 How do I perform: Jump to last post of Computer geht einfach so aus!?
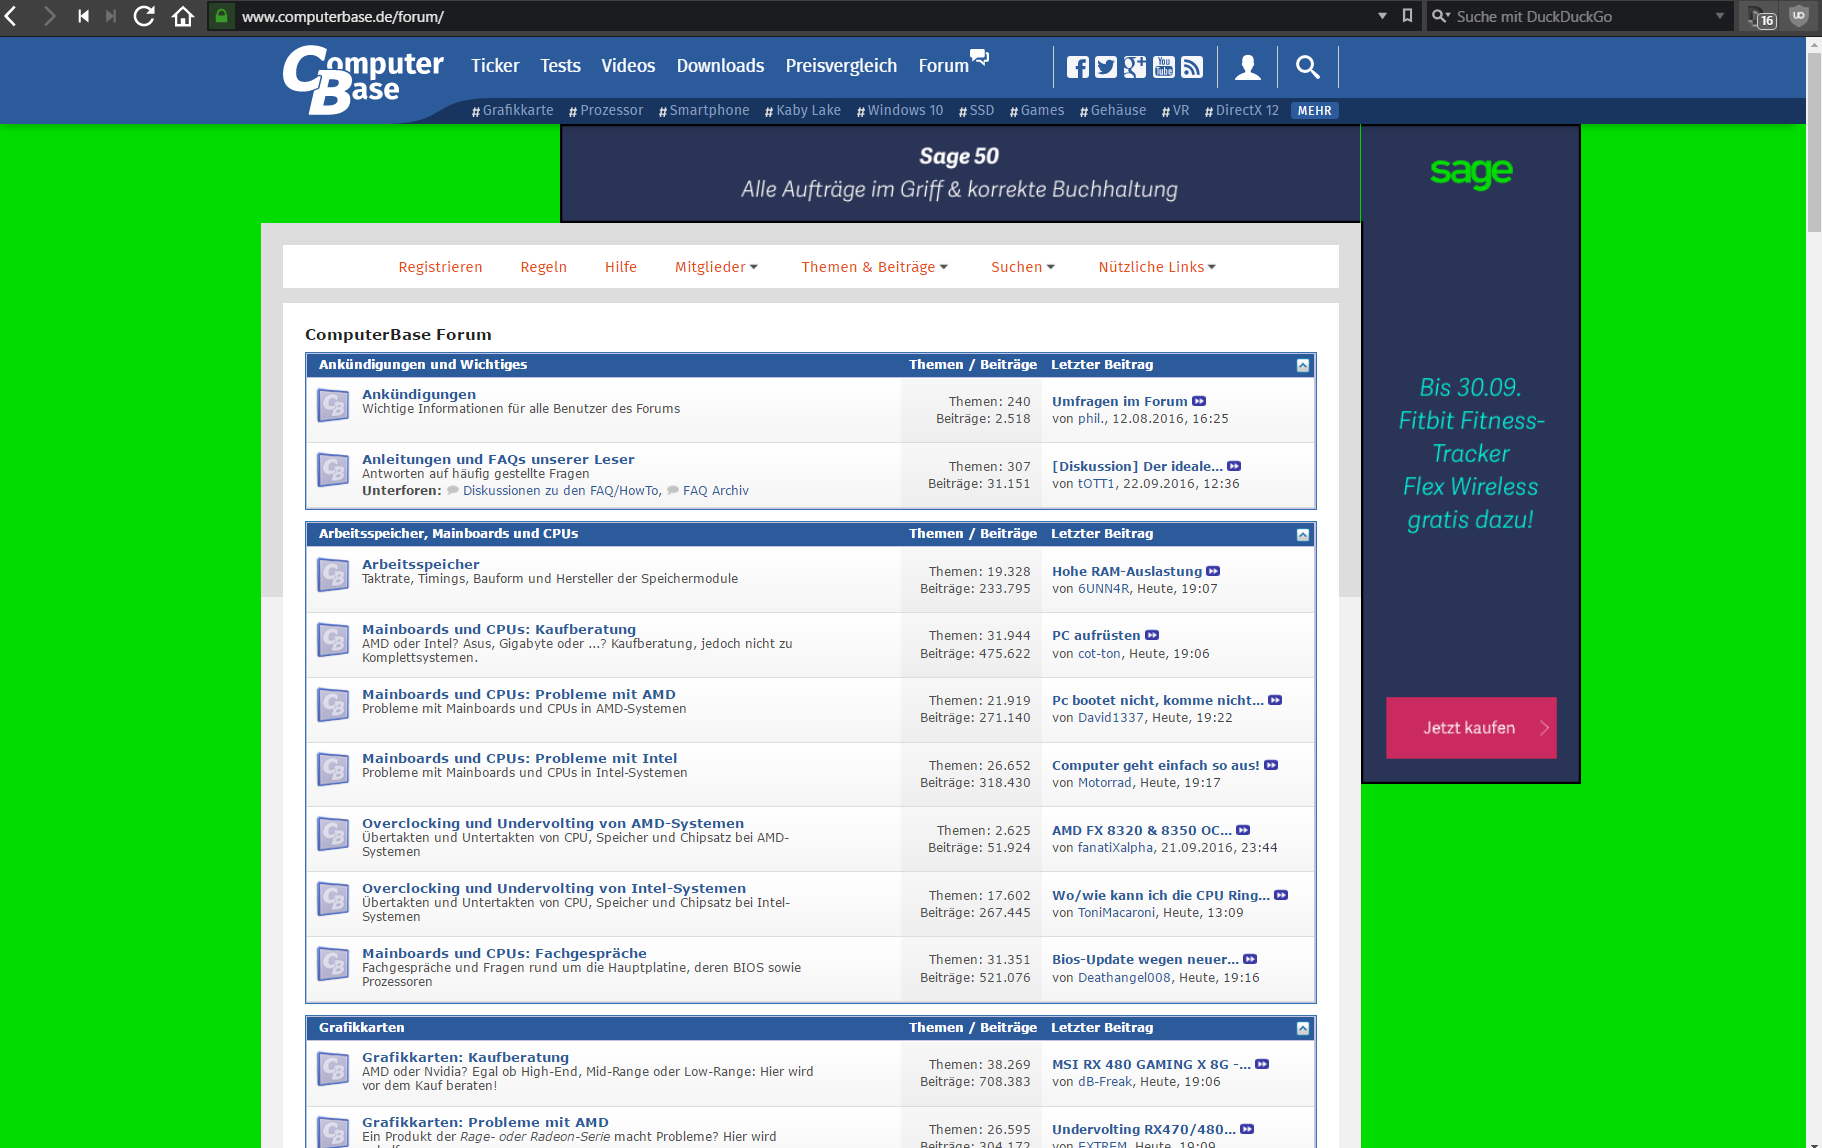pyautogui.click(x=1271, y=765)
